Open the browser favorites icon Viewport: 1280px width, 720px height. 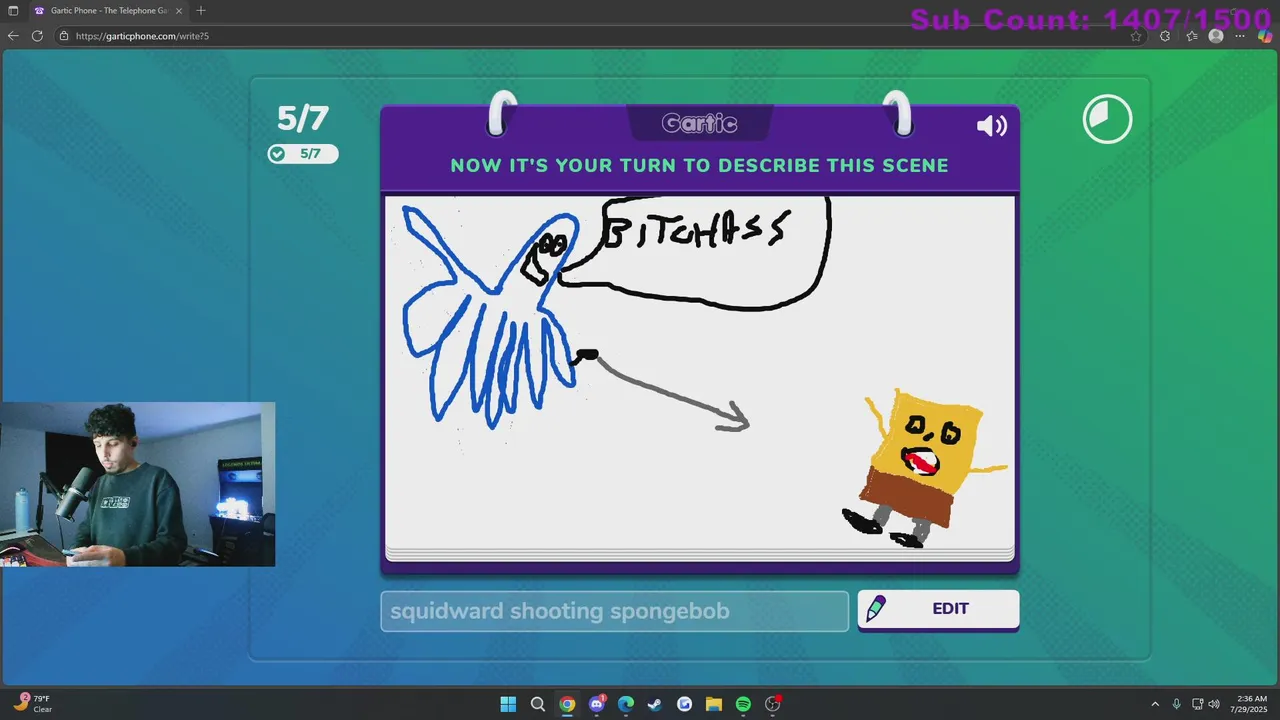tap(1191, 36)
